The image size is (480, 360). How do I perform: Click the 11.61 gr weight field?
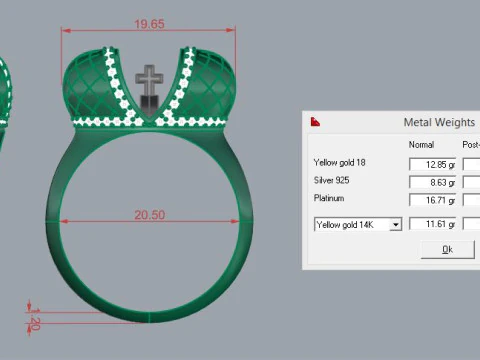click(432, 224)
